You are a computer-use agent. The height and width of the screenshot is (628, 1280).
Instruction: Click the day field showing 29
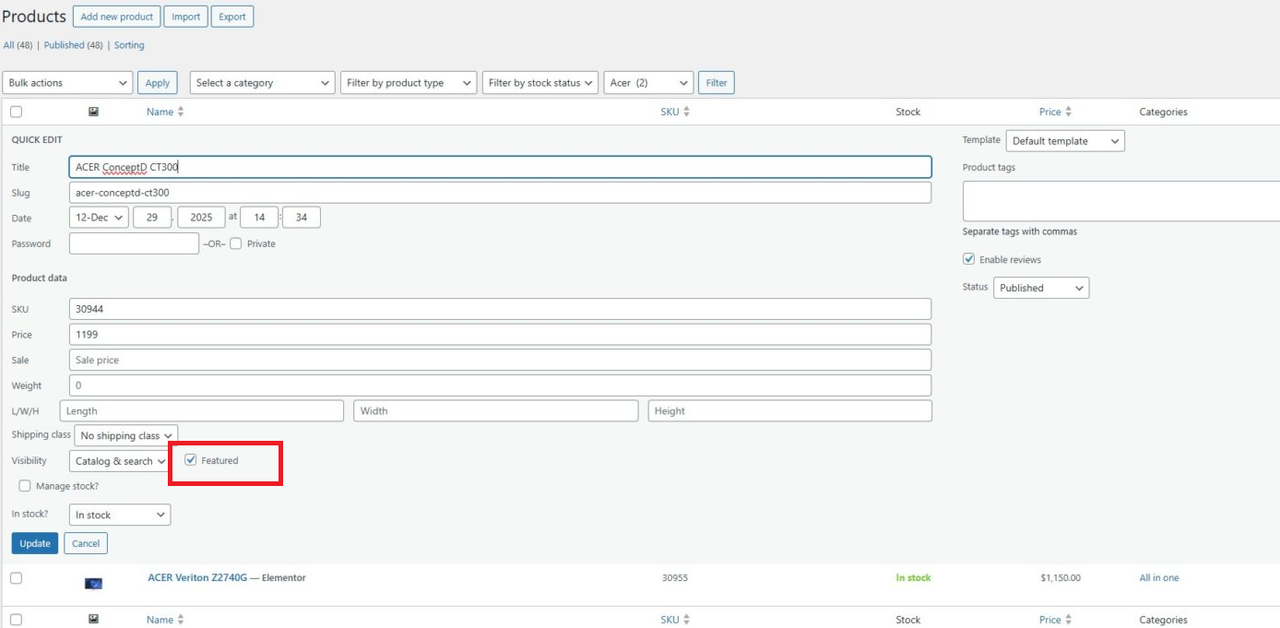coord(152,217)
